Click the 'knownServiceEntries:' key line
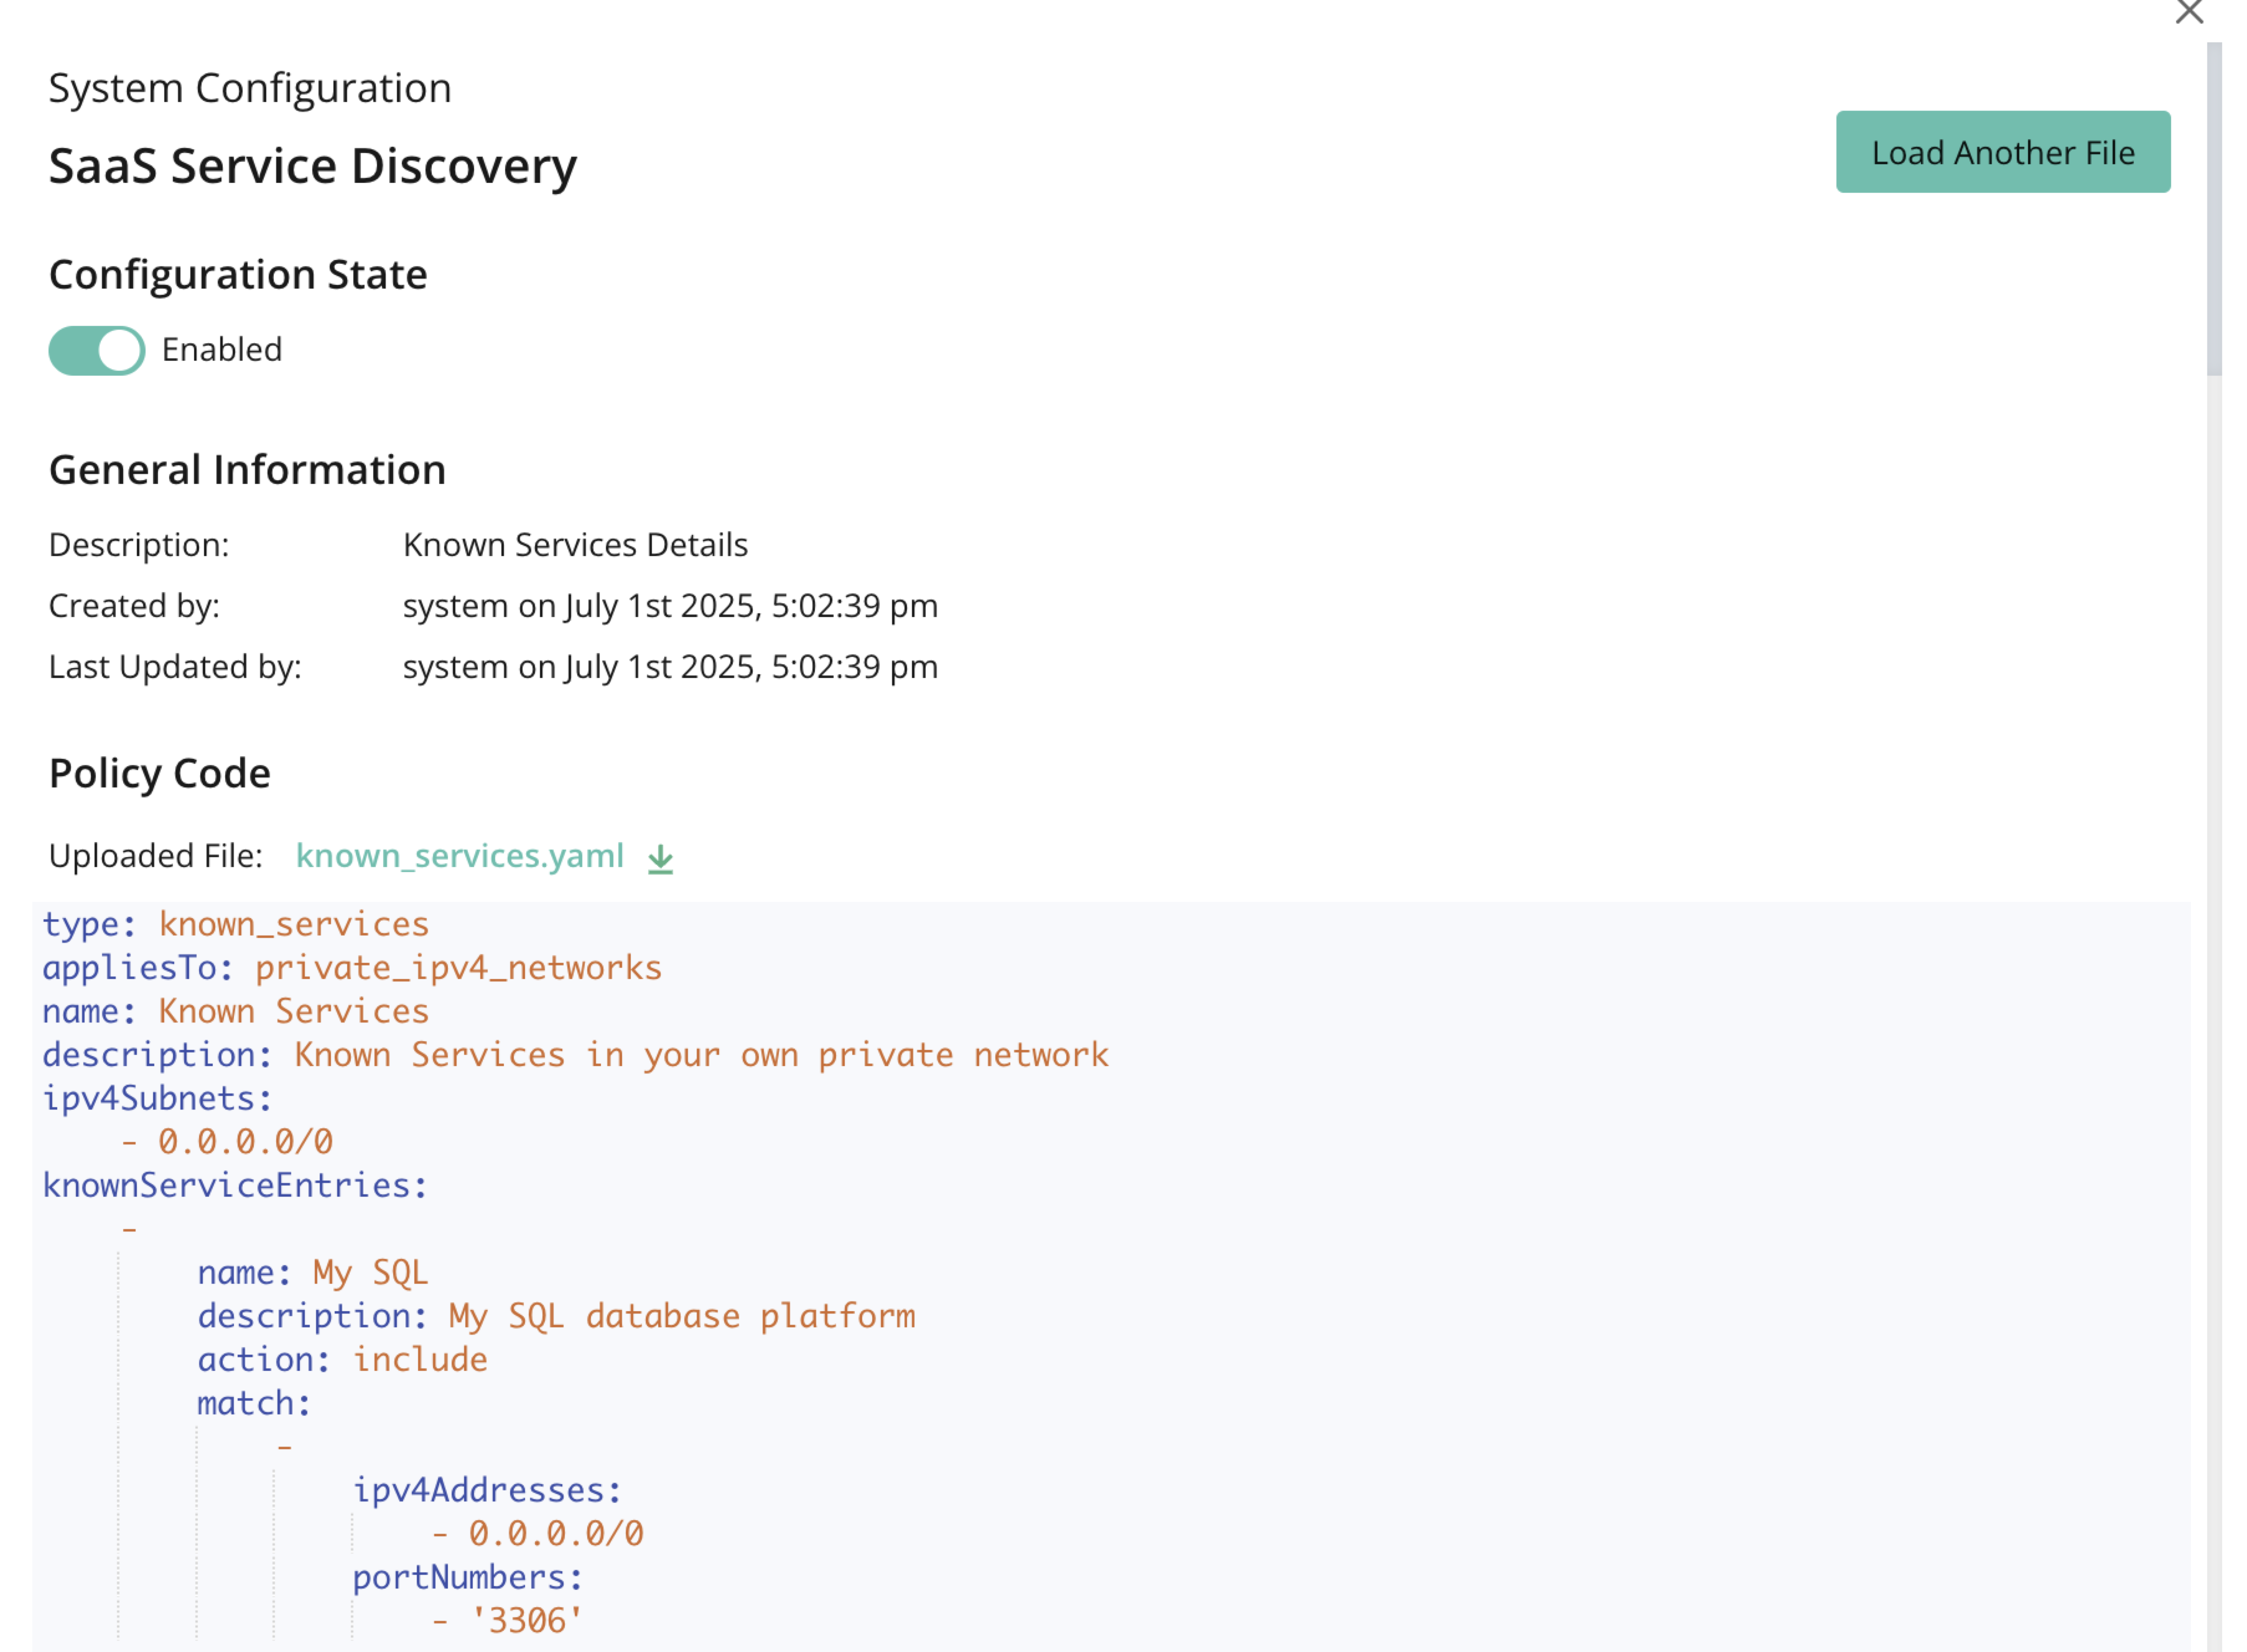The height and width of the screenshot is (1652, 2247). pos(235,1185)
